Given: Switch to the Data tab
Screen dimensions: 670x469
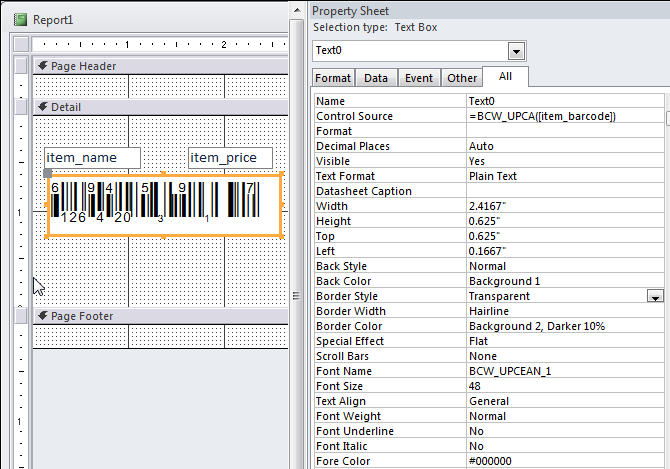Looking at the screenshot, I should pyautogui.click(x=376, y=78).
